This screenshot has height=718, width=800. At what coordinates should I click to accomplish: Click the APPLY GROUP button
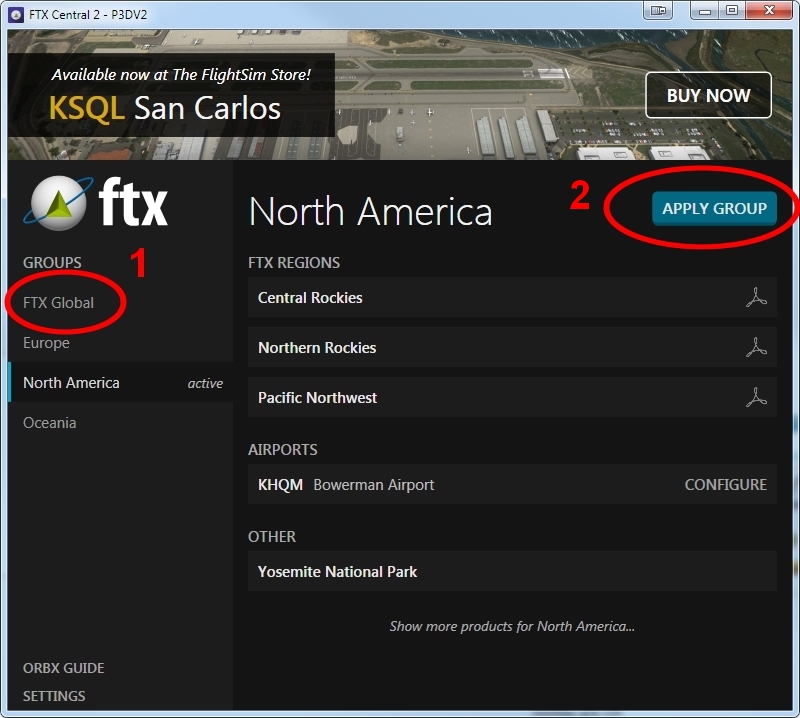point(714,208)
